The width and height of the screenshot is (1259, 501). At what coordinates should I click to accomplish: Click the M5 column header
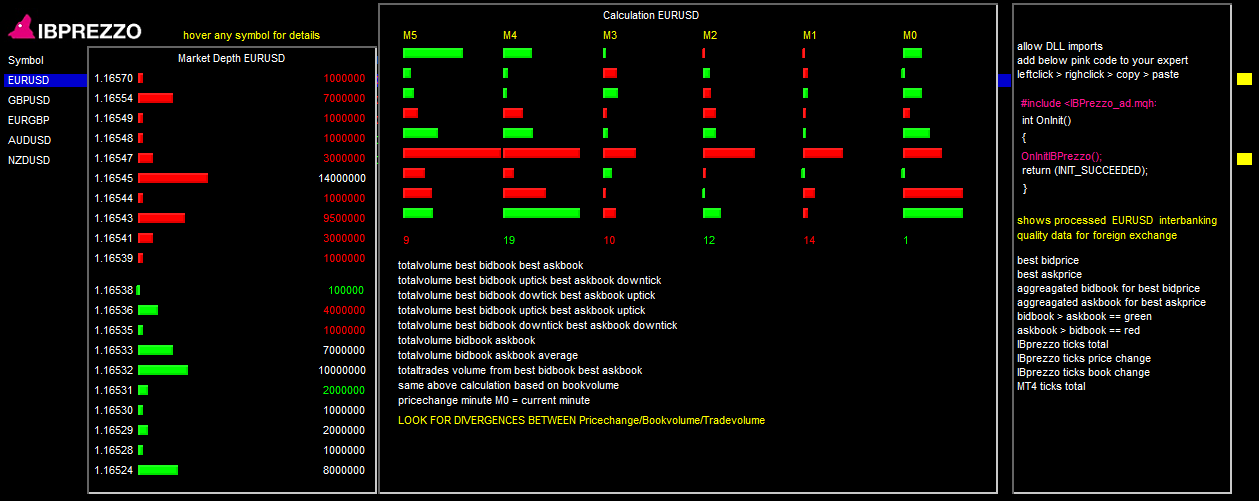click(410, 36)
